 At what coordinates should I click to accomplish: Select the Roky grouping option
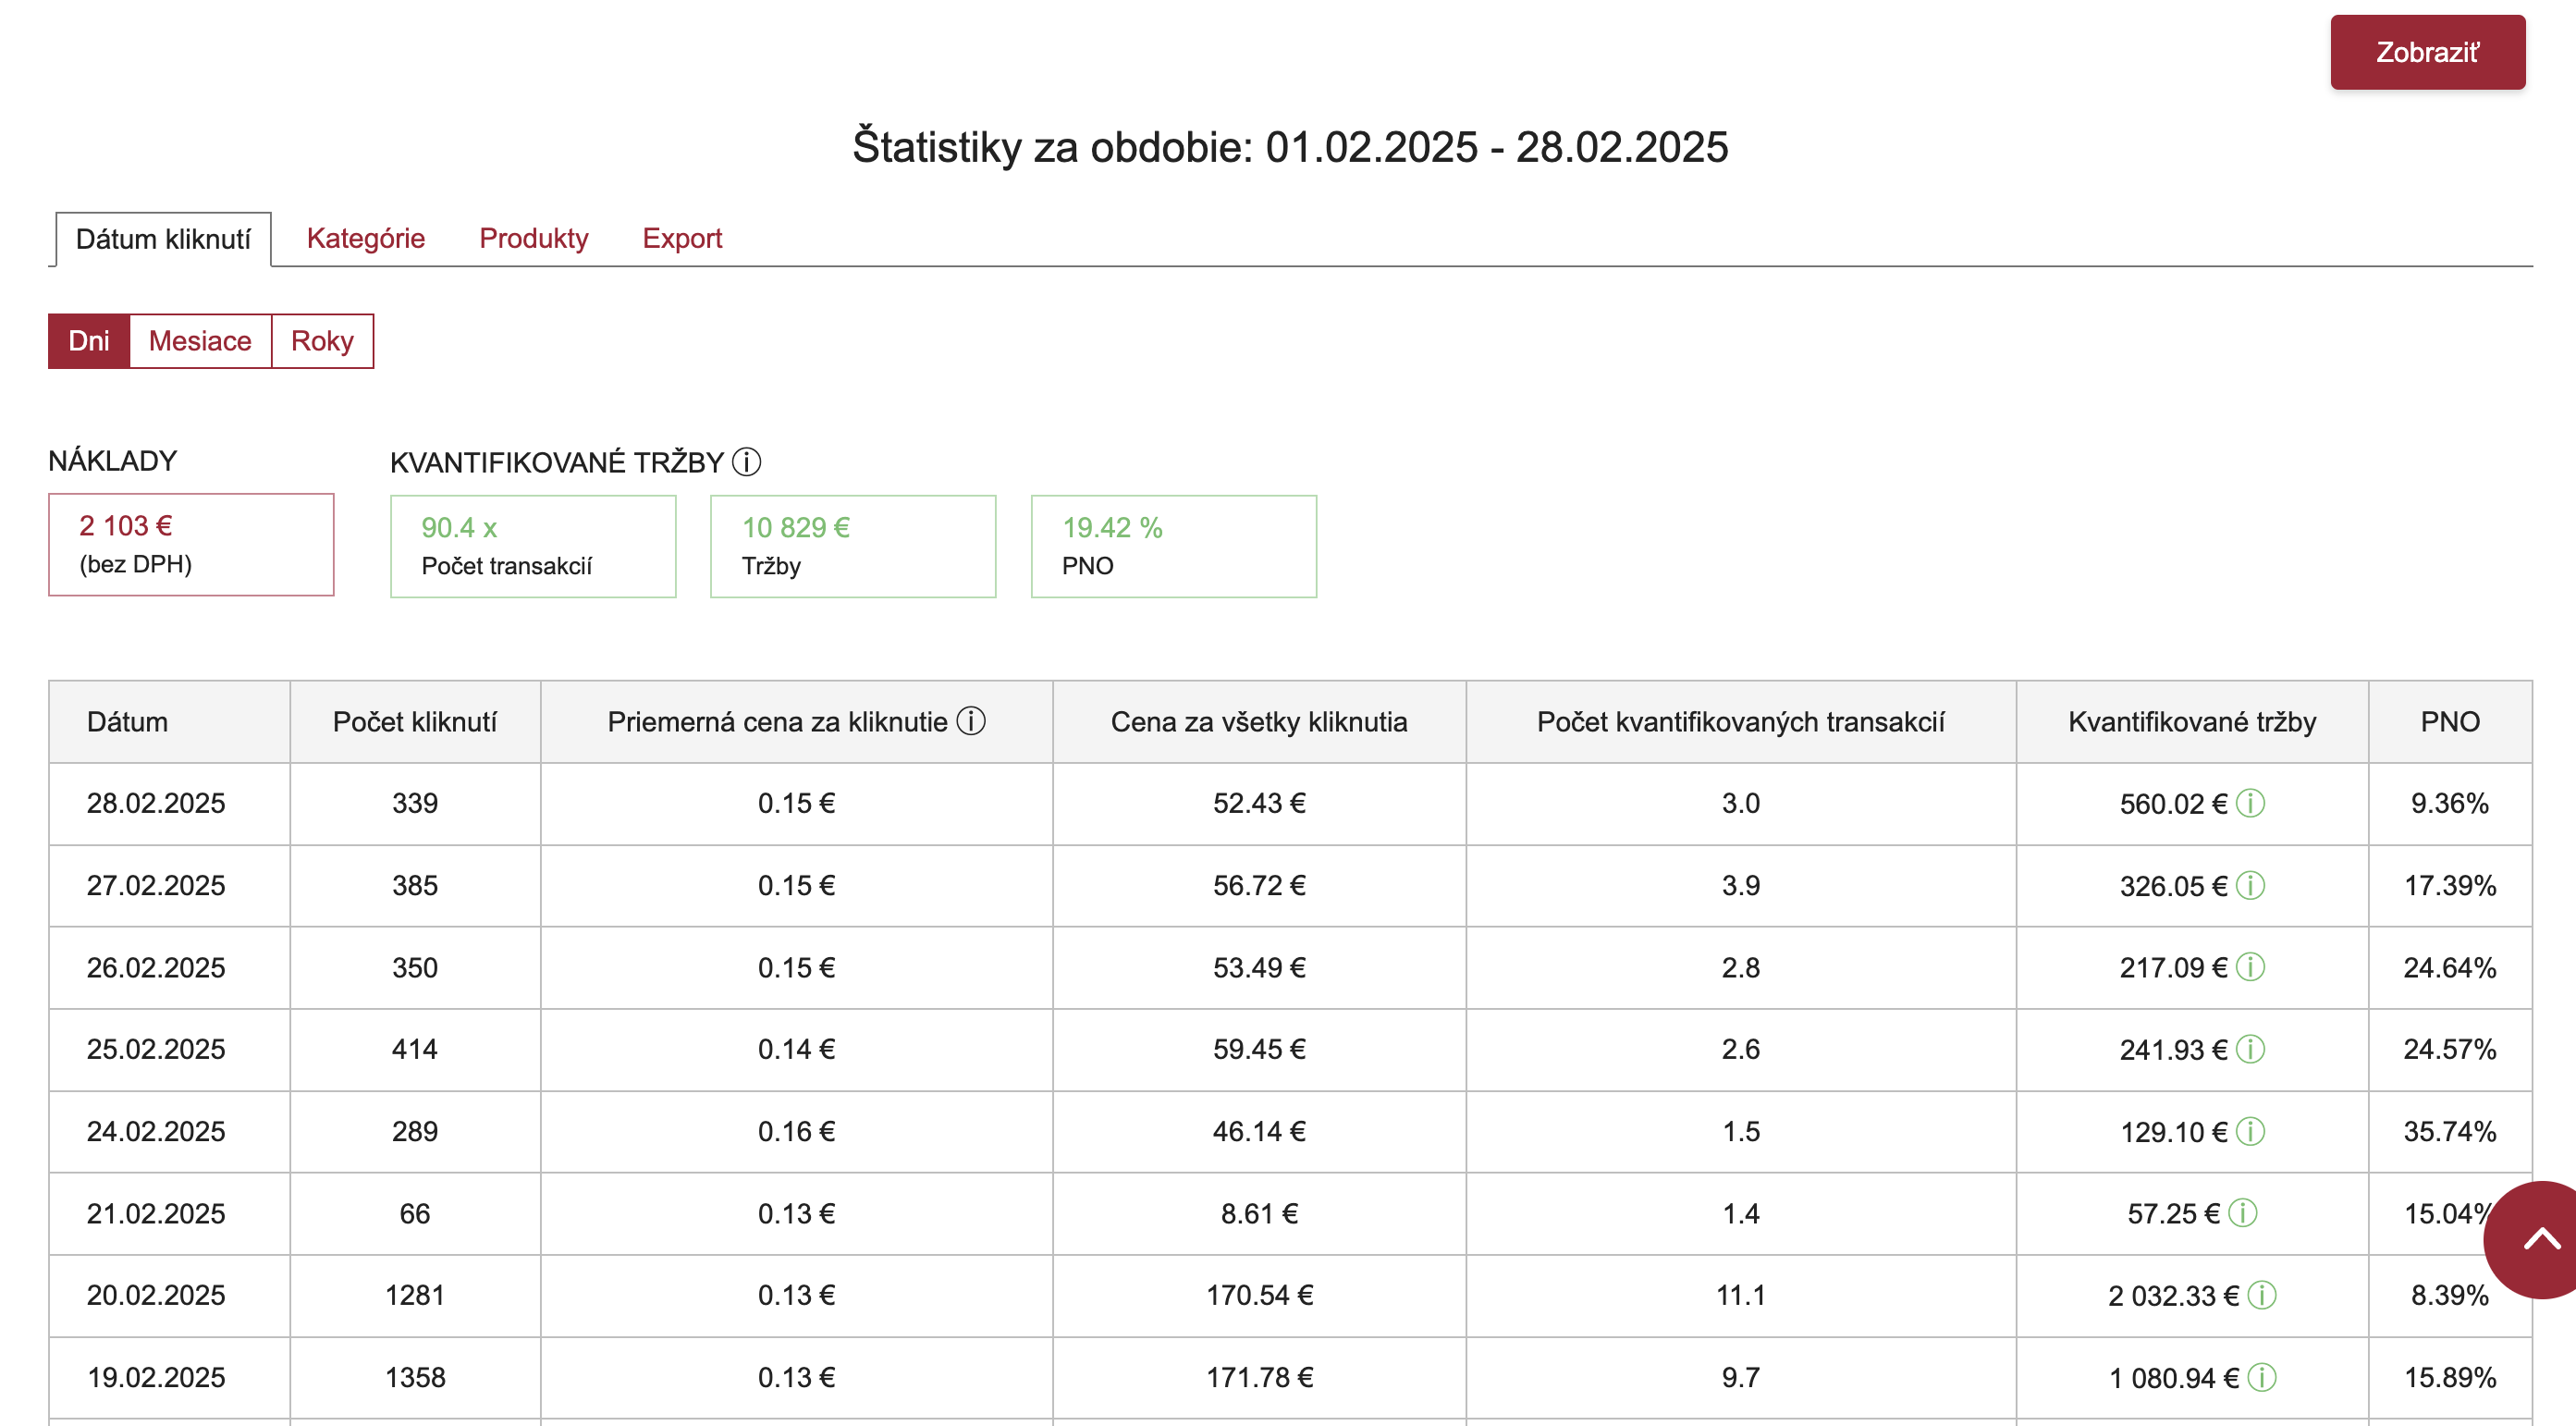click(322, 341)
